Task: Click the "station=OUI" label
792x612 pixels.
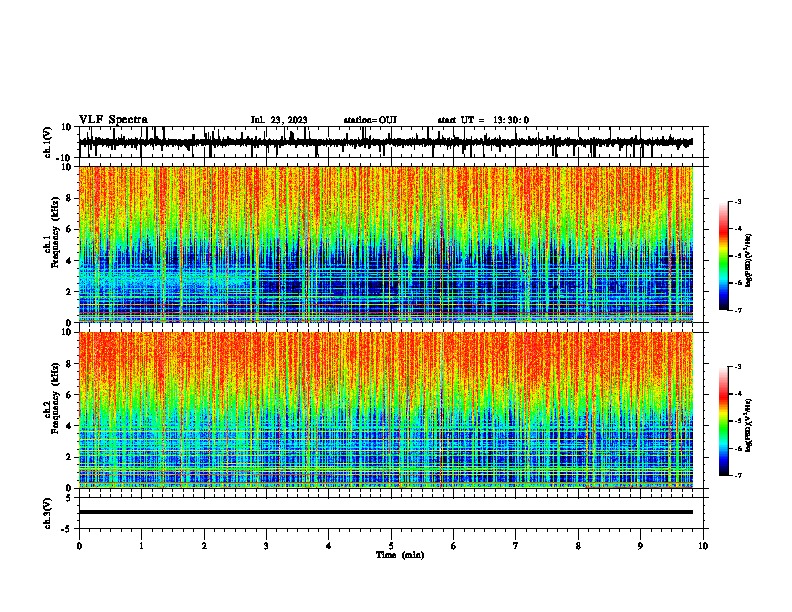Action: [370, 120]
